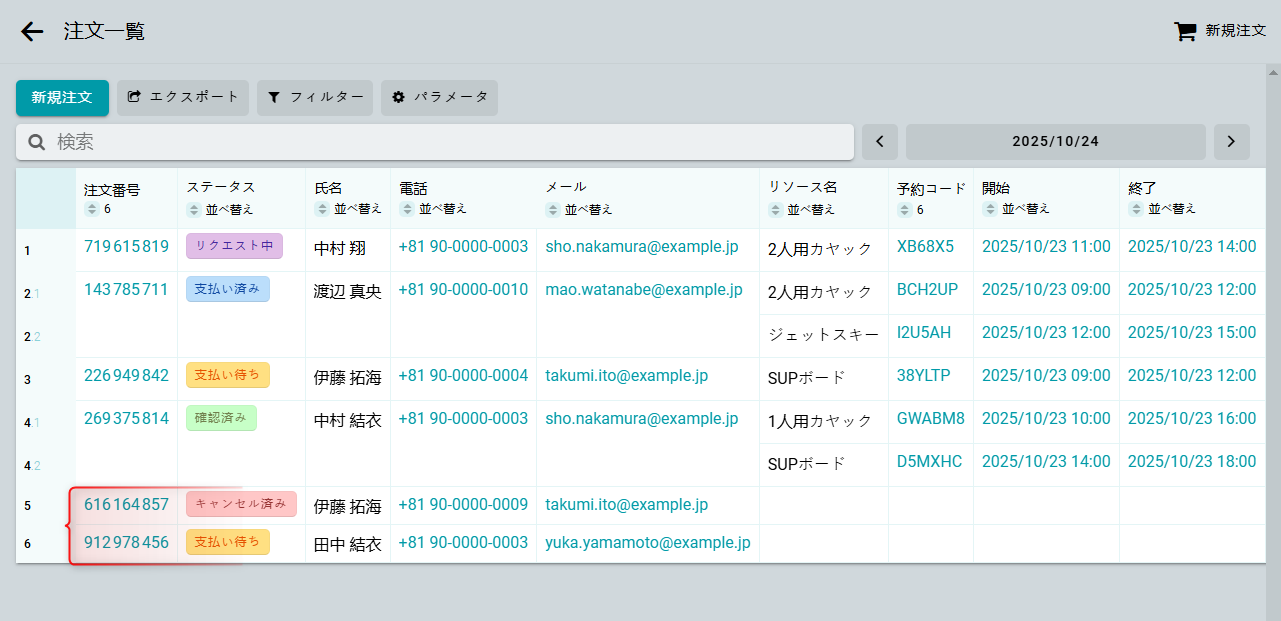This screenshot has height=621, width=1281.
Task: Sort the ステータス column
Action: pos(195,210)
